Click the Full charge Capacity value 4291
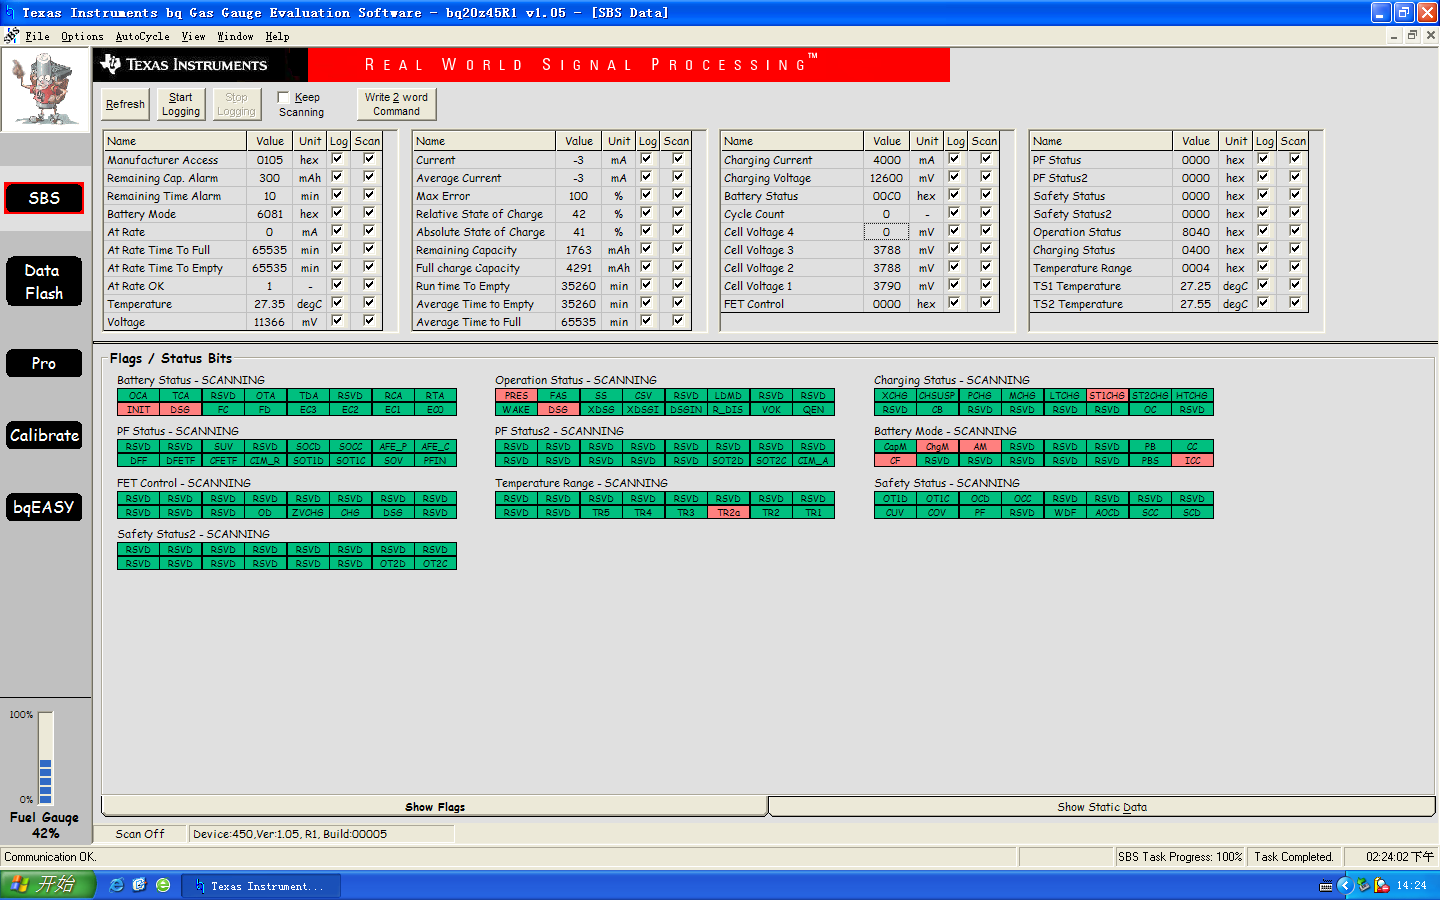The height and width of the screenshot is (900, 1440). pyautogui.click(x=579, y=268)
